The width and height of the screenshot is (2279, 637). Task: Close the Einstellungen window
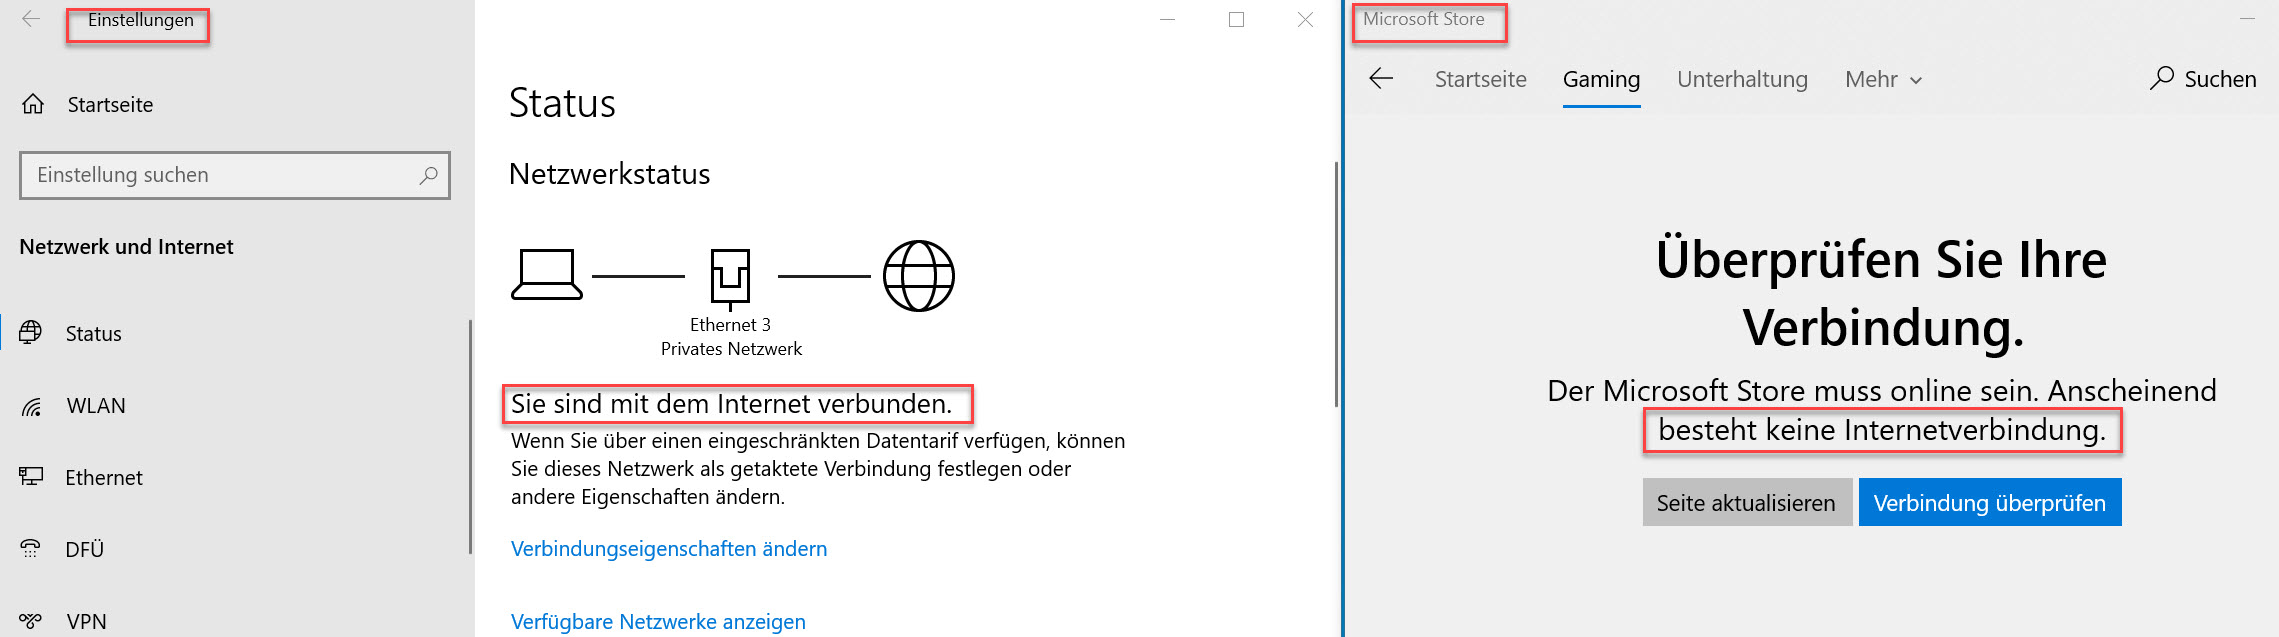pos(1305,20)
